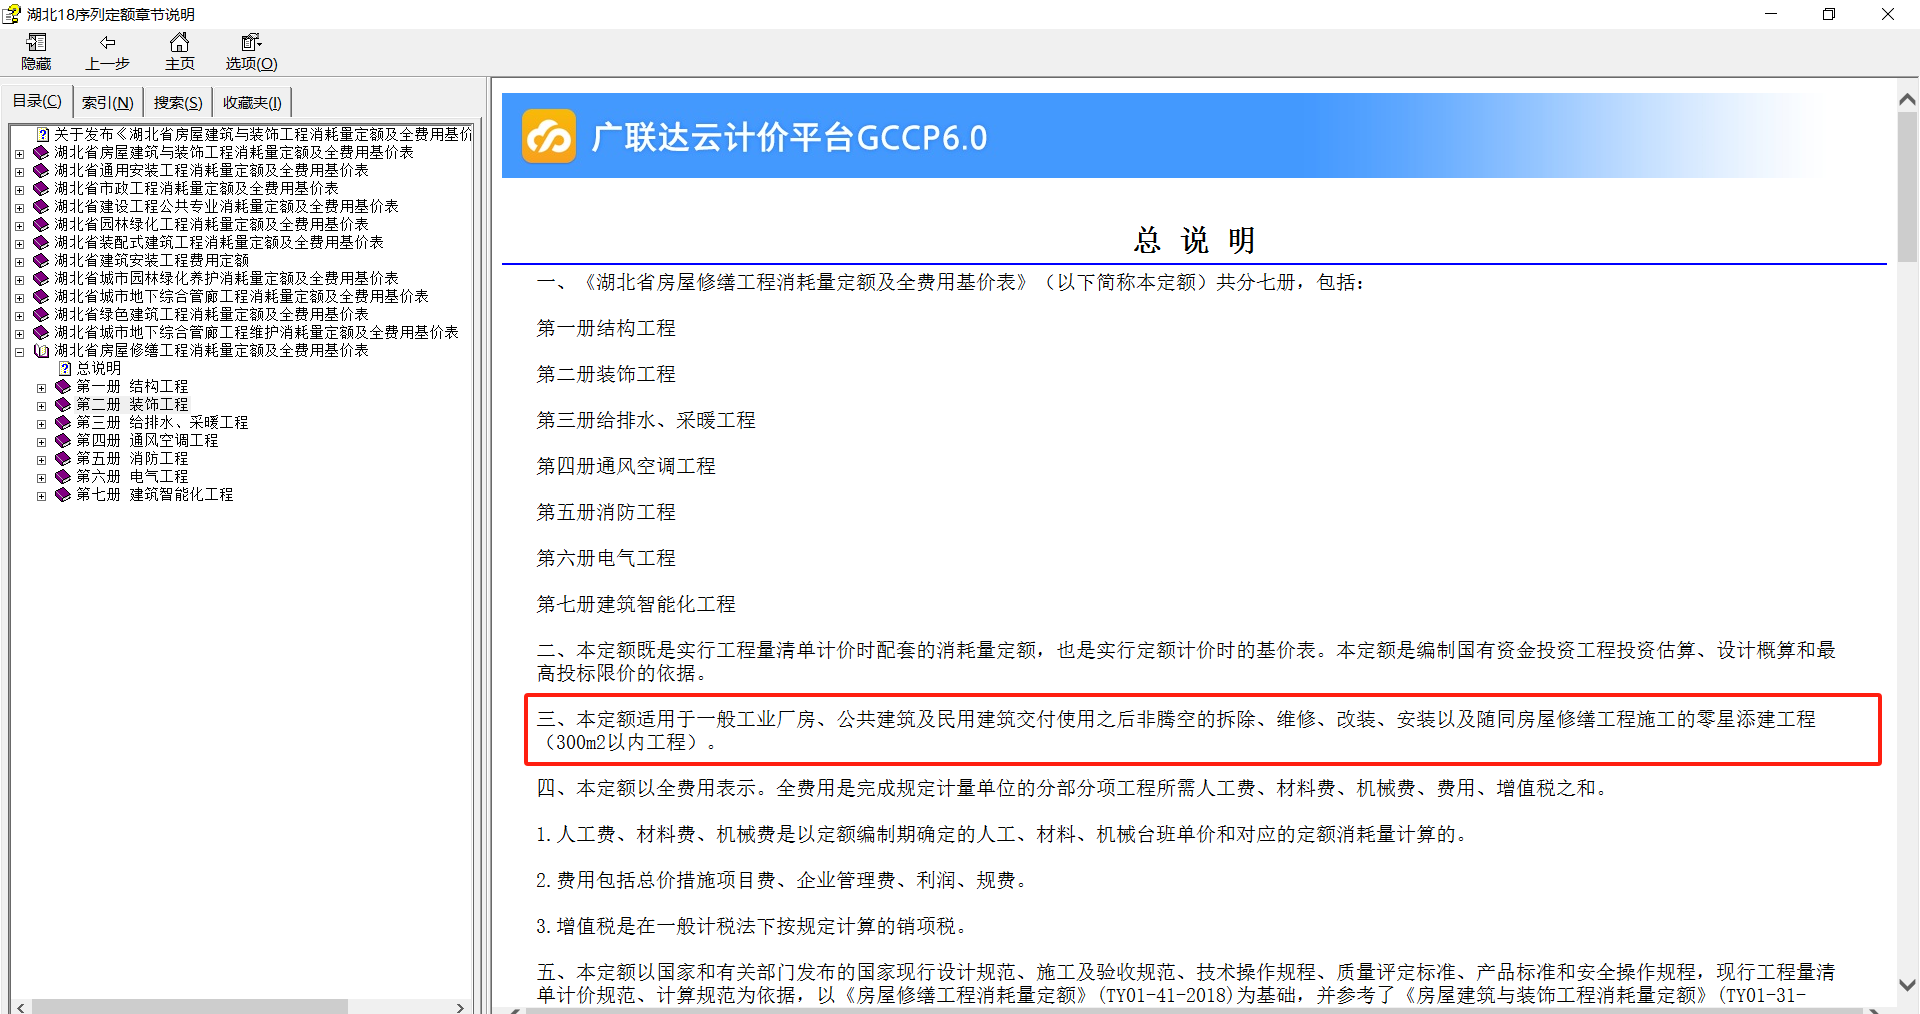Viewport: 1920px width, 1014px height.
Task: Go back with the 上一步 arrow
Action: click(107, 51)
